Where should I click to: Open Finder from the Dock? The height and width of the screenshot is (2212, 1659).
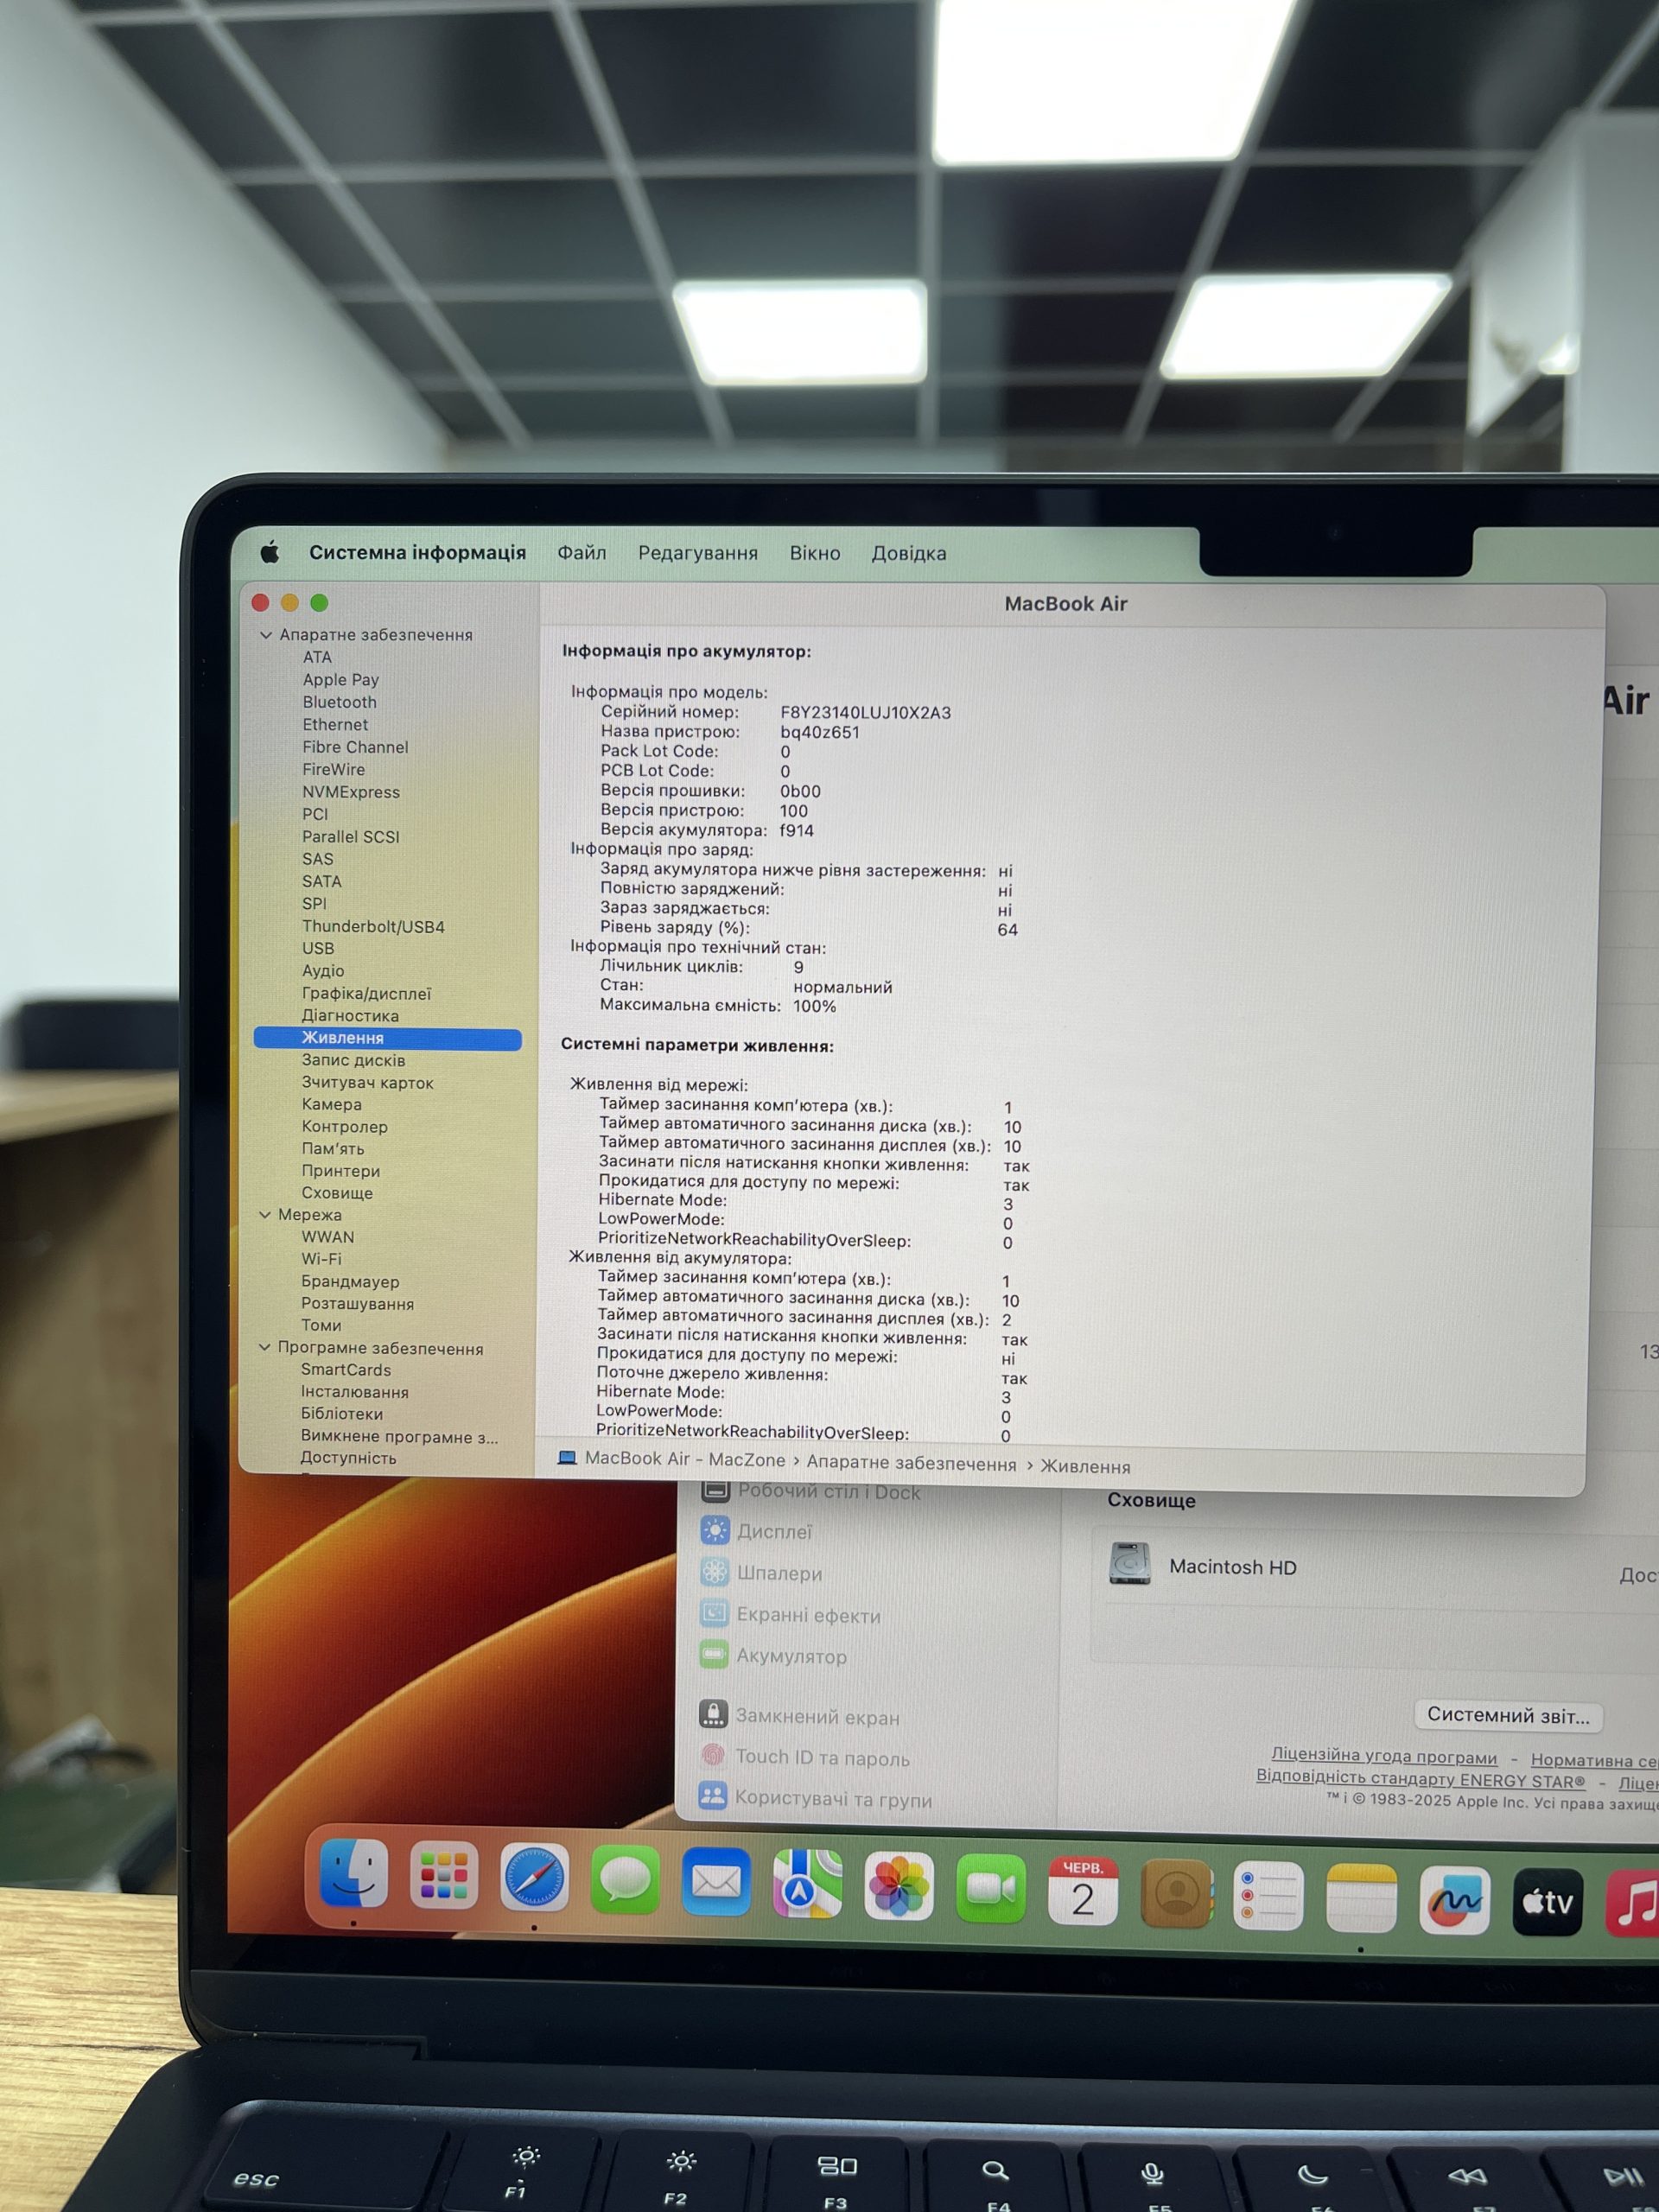[x=353, y=1873]
